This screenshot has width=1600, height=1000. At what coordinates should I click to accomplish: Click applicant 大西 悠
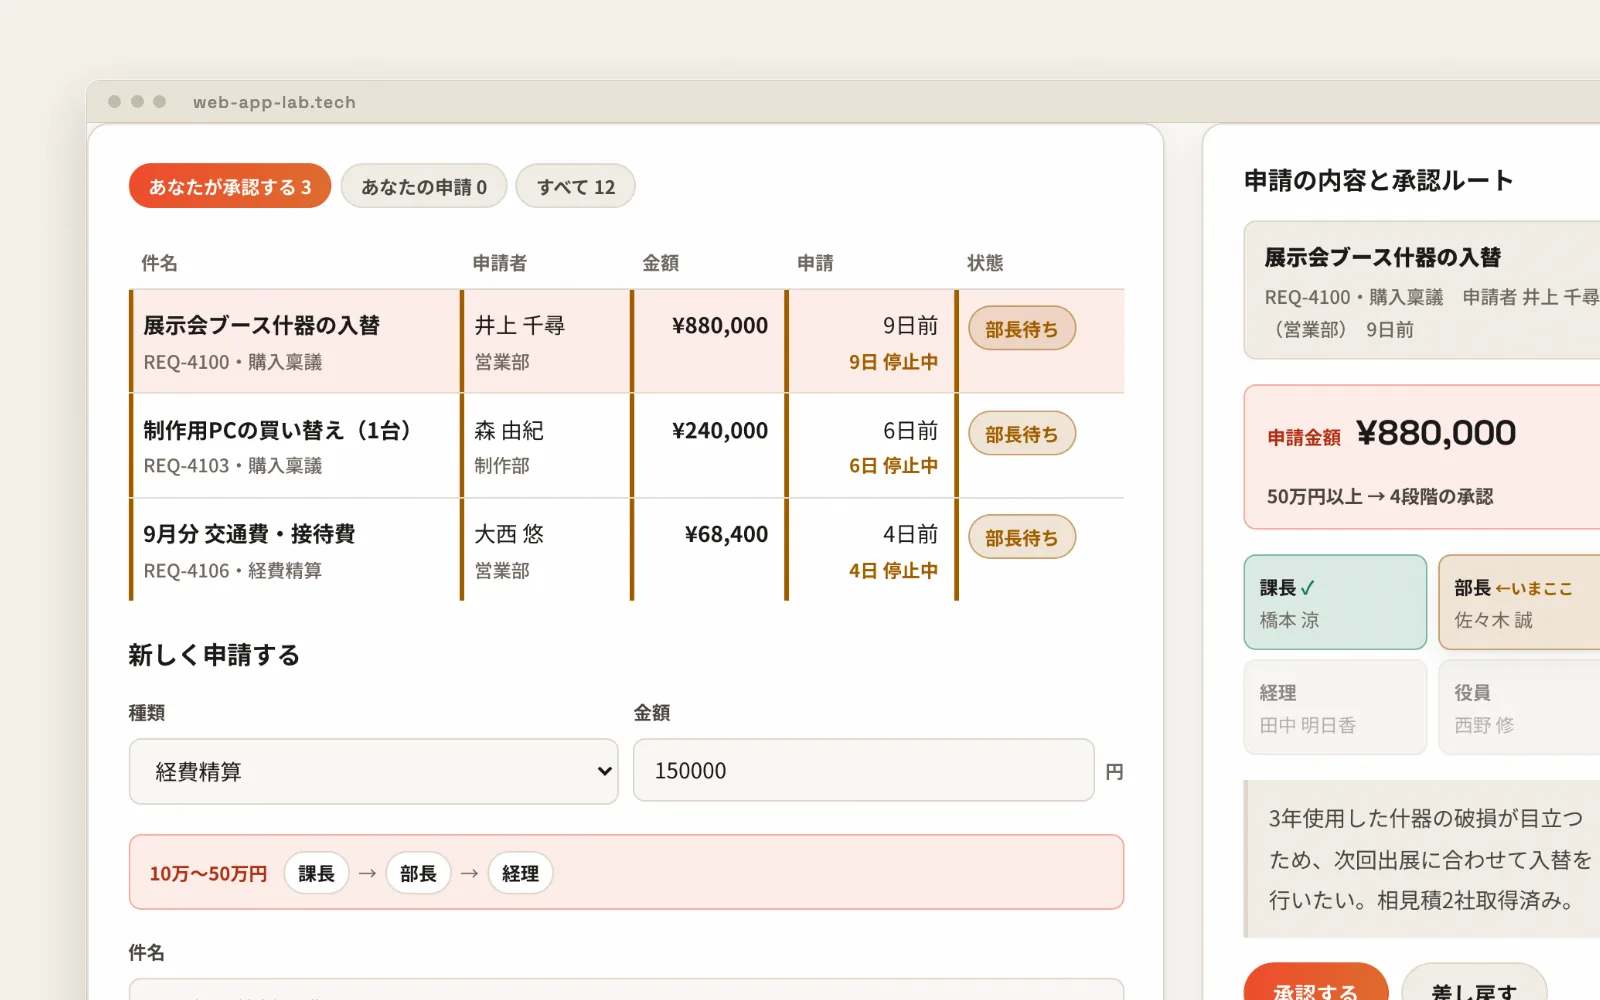coord(509,534)
